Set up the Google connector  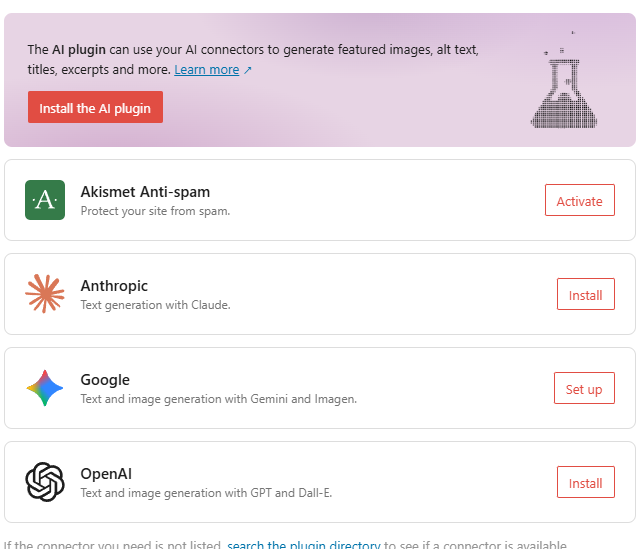584,388
